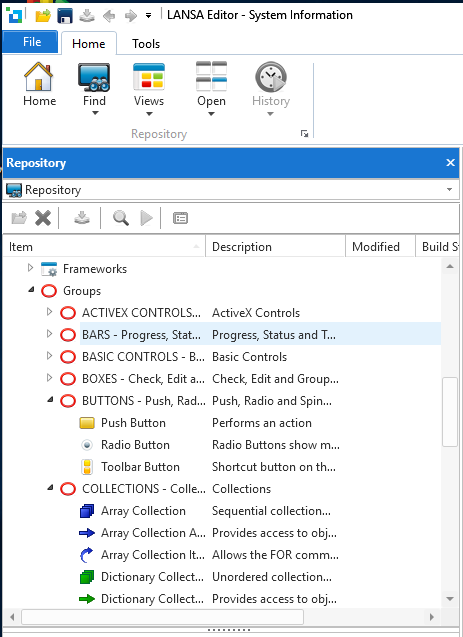The image size is (463, 637).
Task: Switch to the Tools ribbon tab
Action: (146, 43)
